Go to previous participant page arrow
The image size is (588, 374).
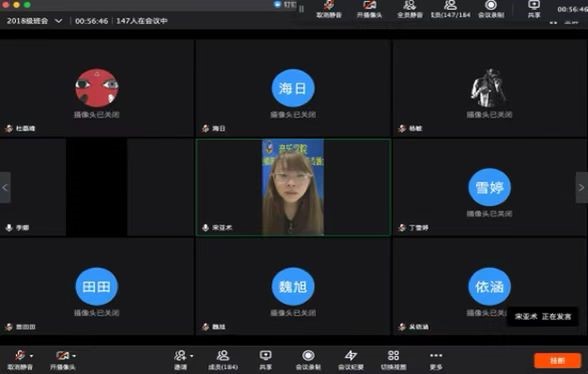[x=5, y=188]
